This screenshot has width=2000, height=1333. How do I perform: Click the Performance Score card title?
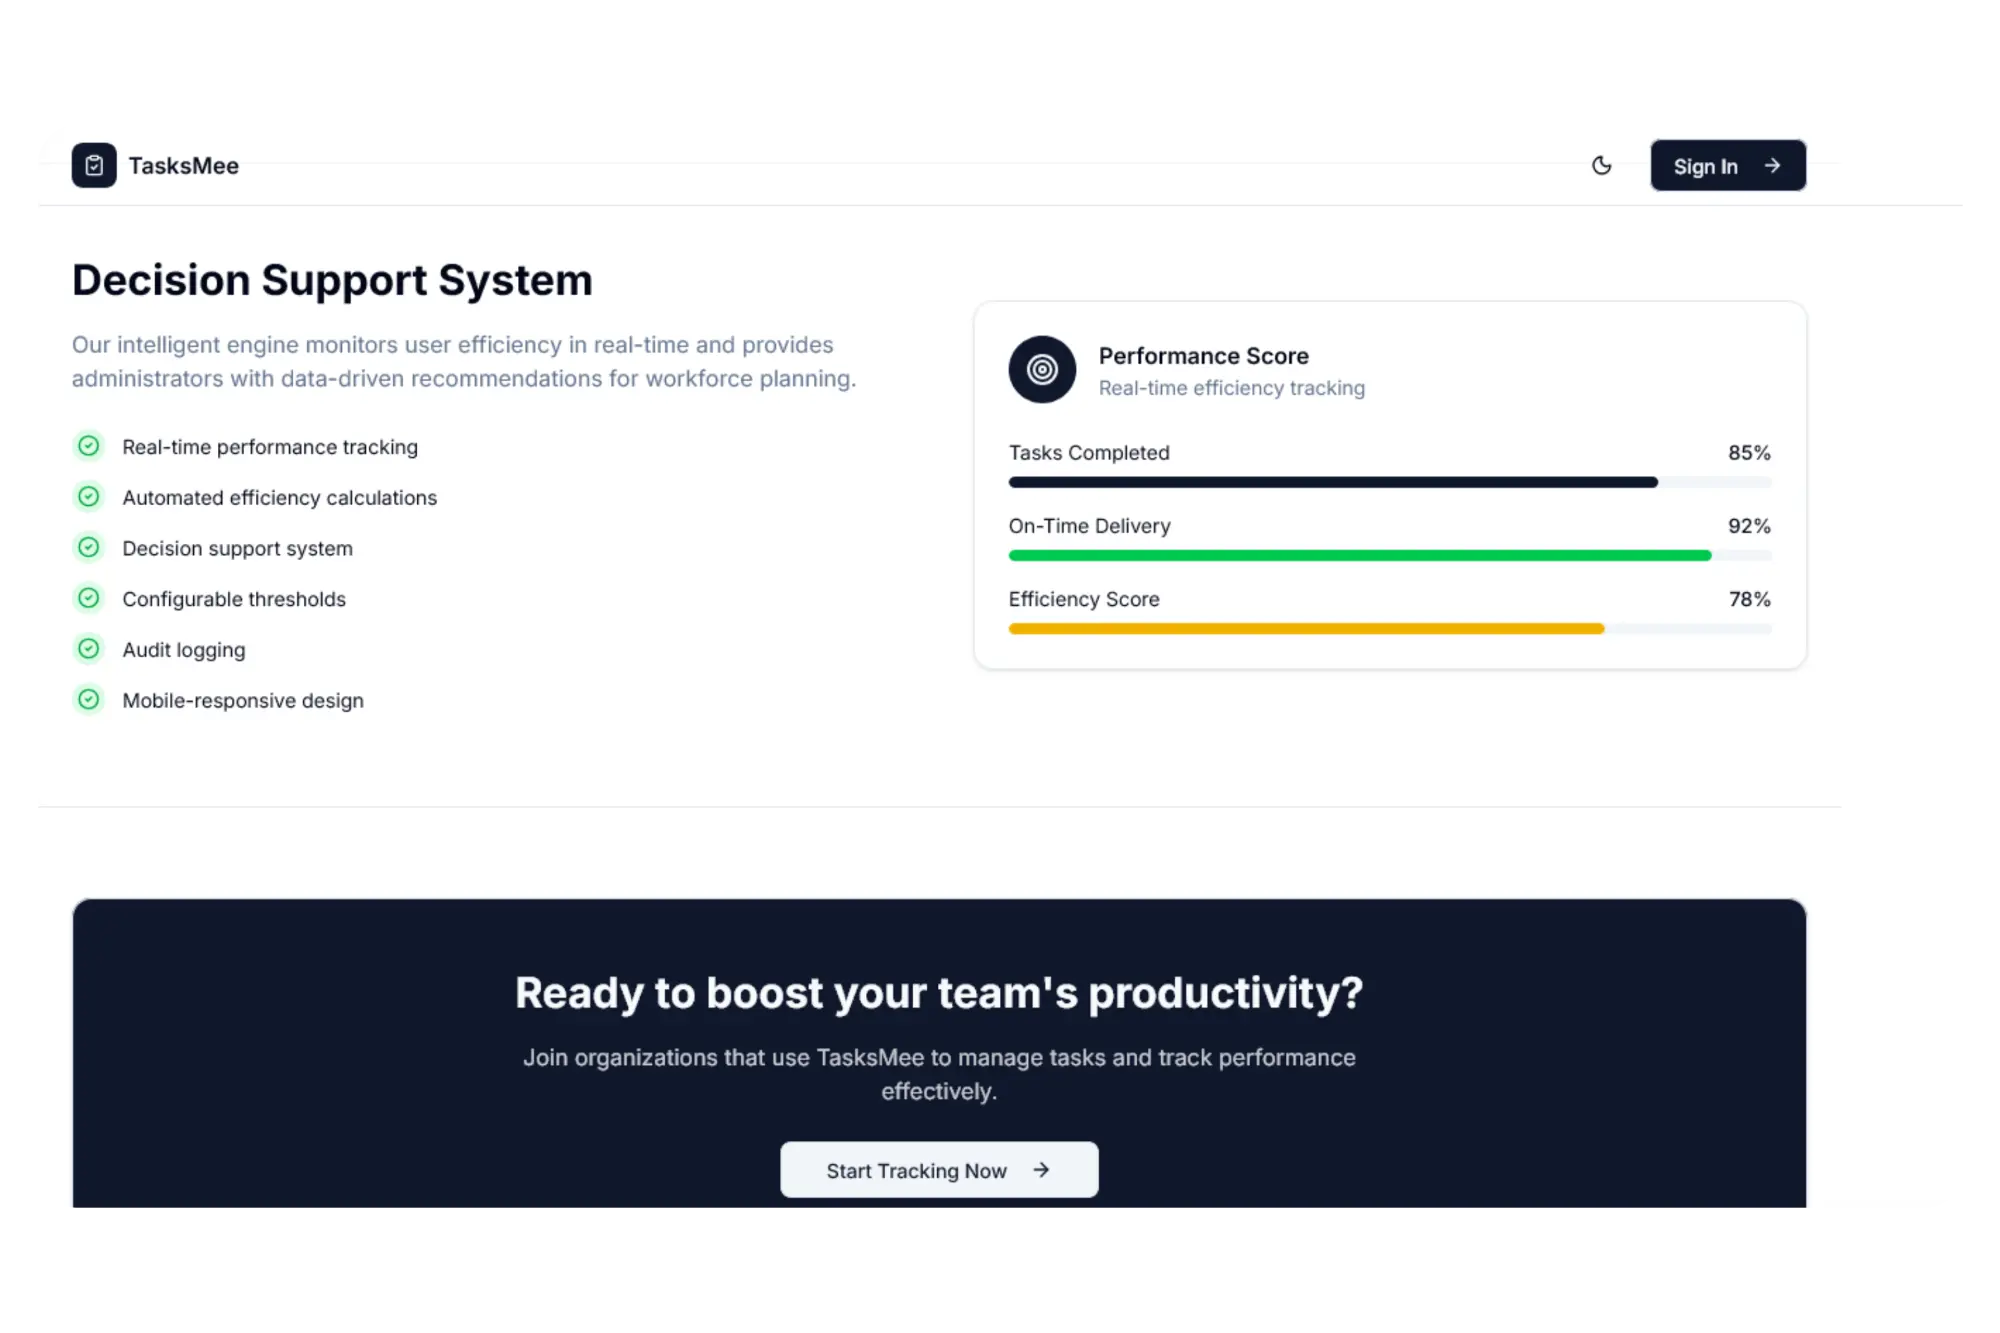tap(1203, 356)
